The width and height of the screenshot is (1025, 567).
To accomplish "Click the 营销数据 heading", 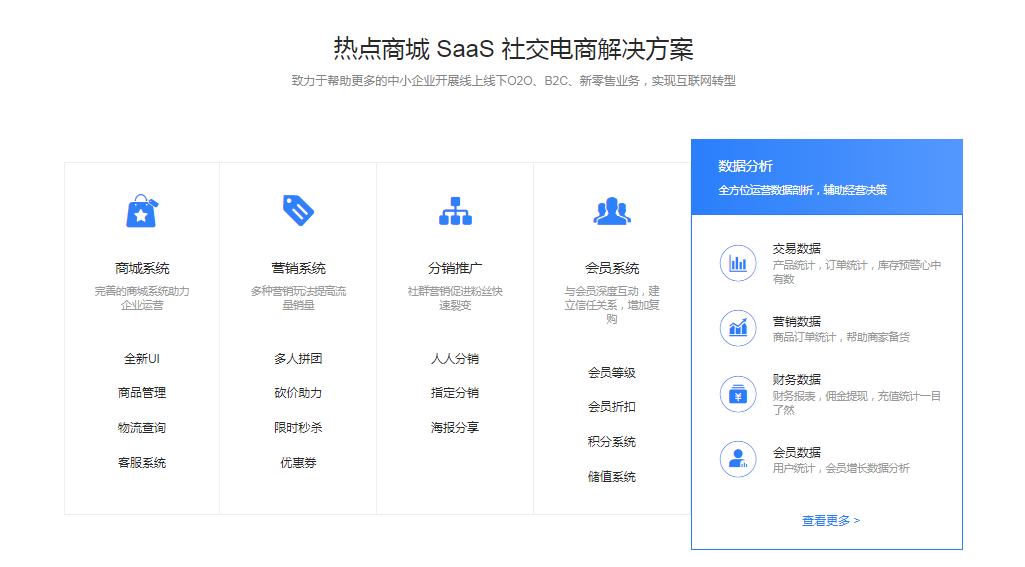I will point(796,321).
